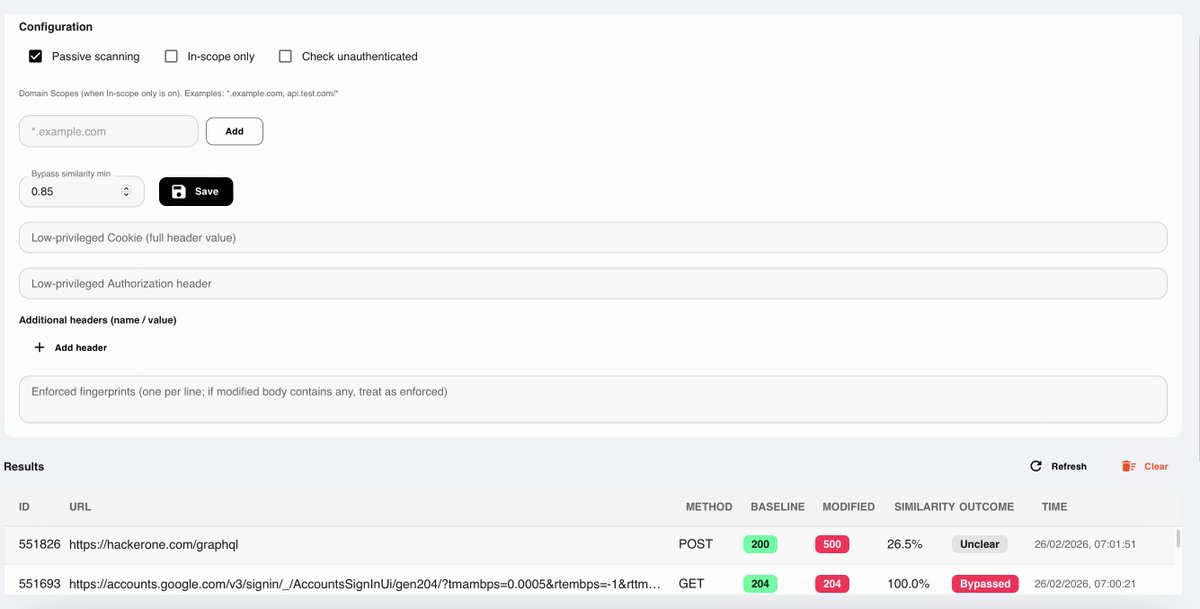The width and height of the screenshot is (1200, 609).
Task: Click the 0.85 similarity value field
Action: click(82, 191)
